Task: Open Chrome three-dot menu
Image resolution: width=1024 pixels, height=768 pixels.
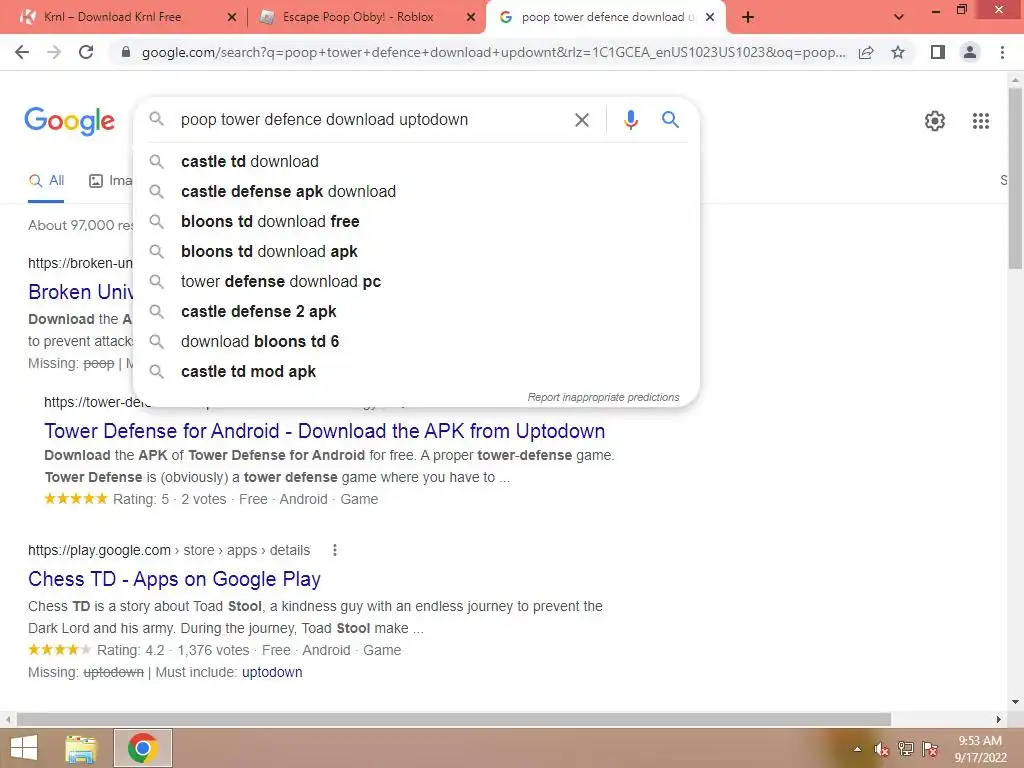Action: tap(1002, 52)
